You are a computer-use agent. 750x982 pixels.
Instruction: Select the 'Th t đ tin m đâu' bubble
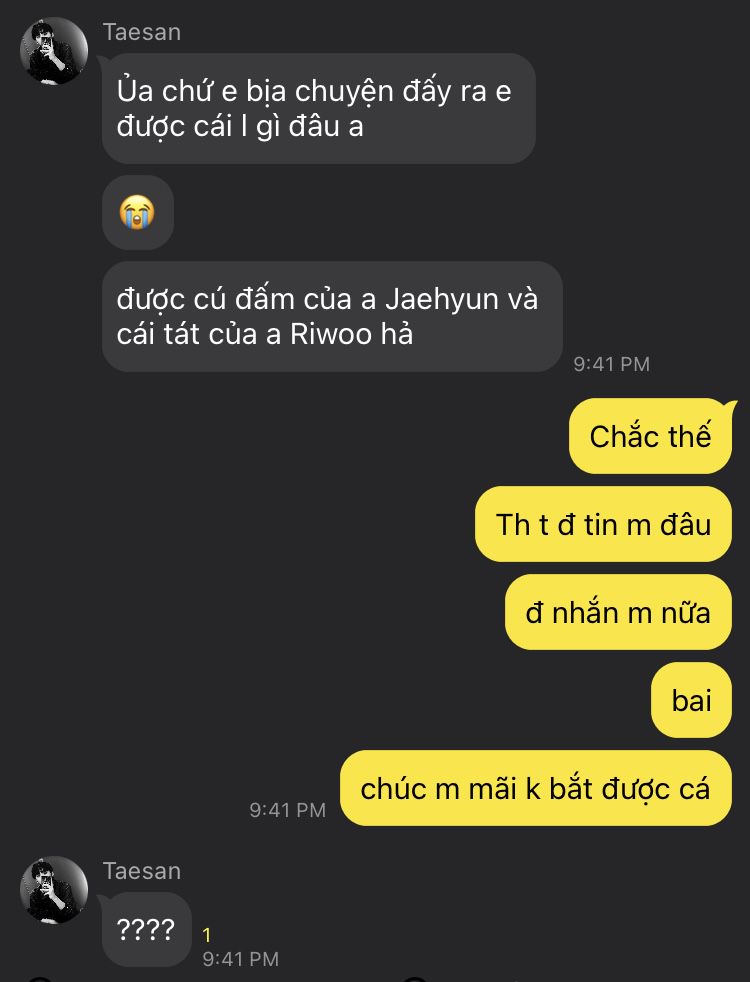(x=604, y=524)
